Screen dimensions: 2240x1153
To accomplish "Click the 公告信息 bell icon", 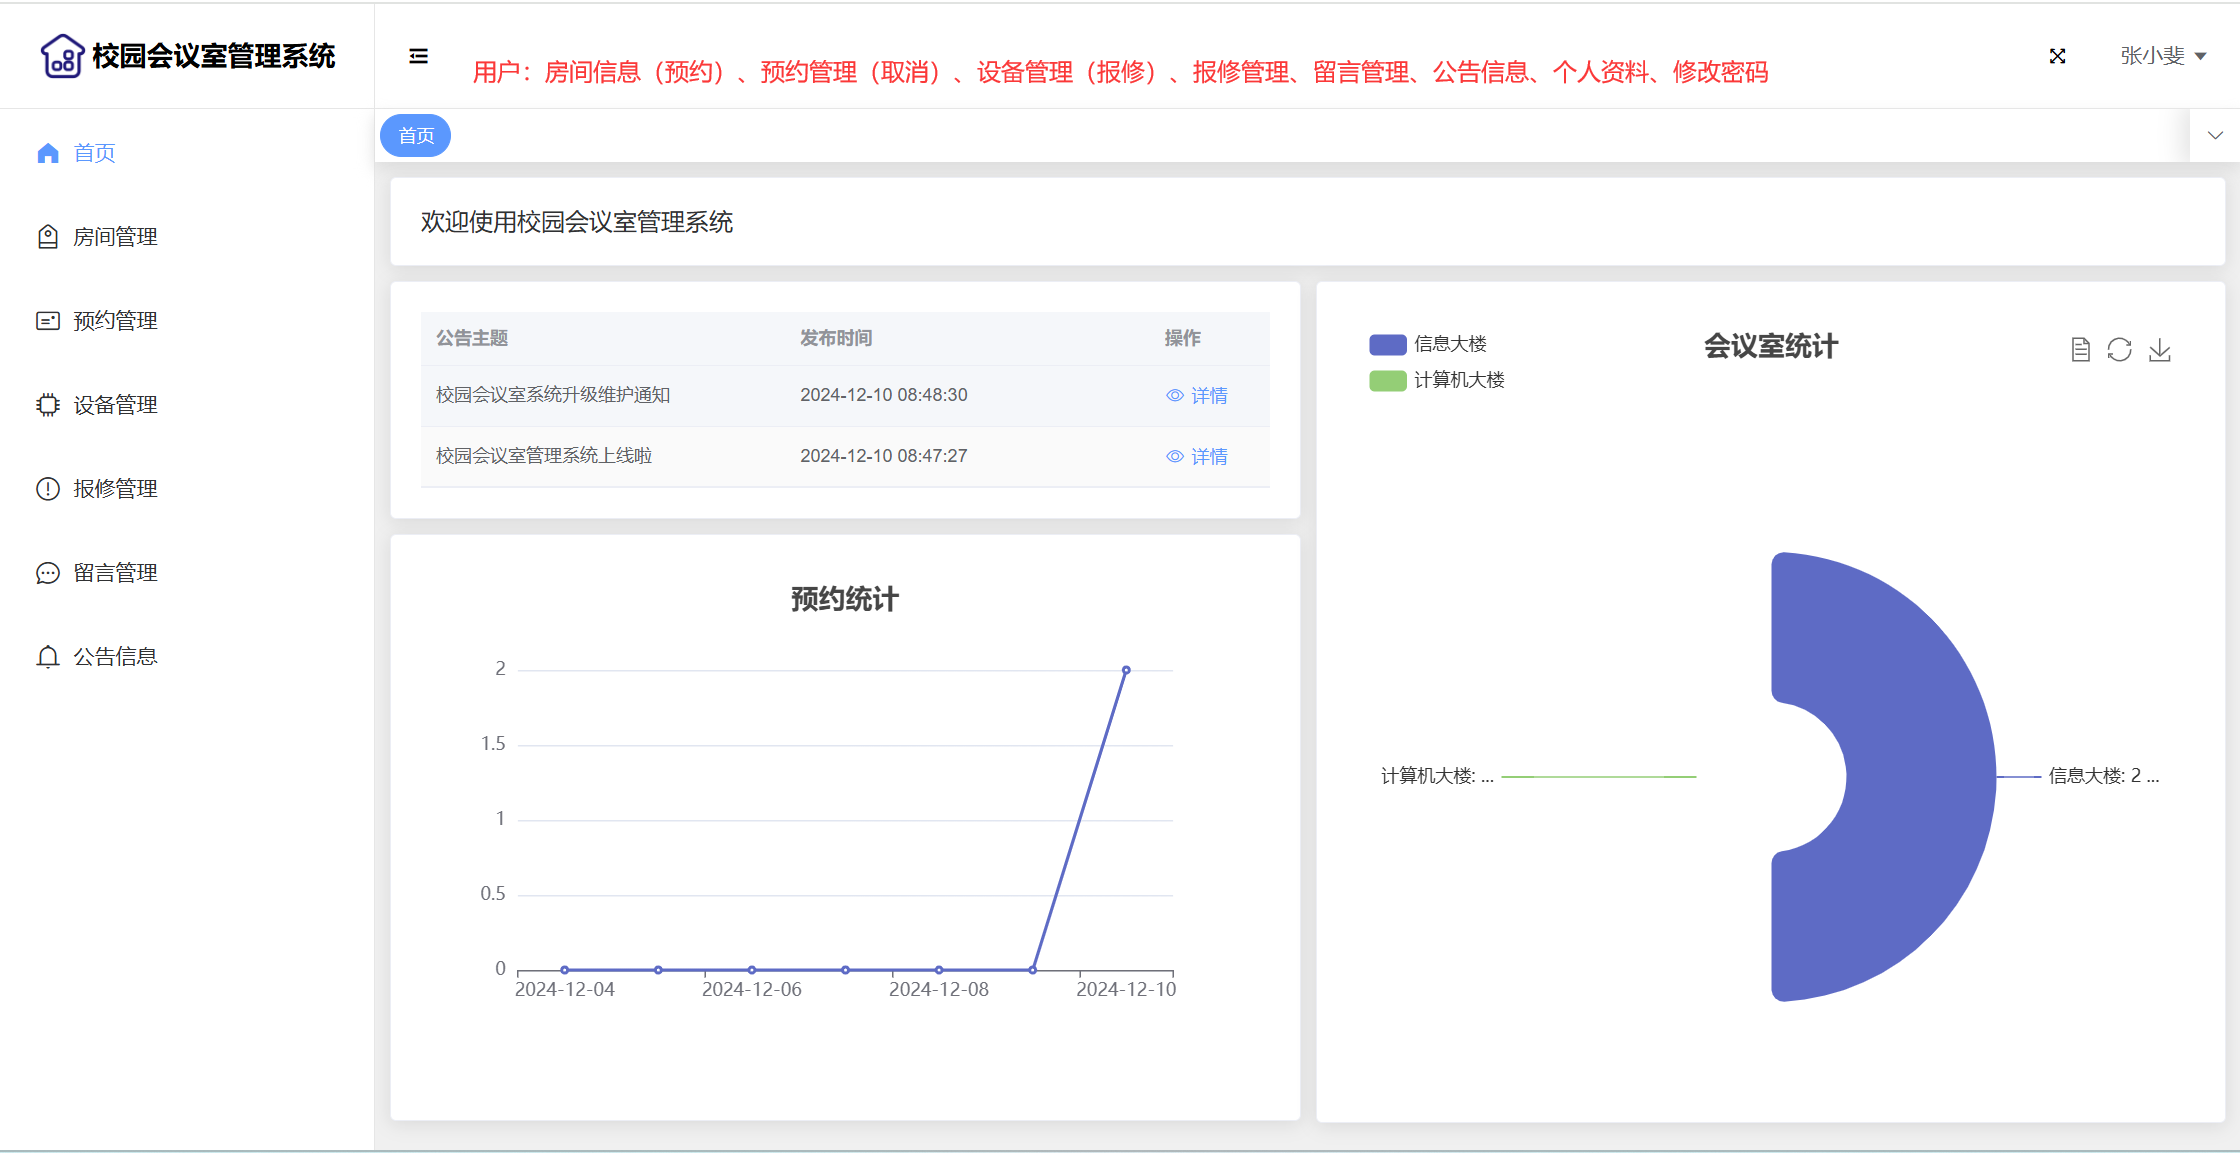I will [48, 657].
